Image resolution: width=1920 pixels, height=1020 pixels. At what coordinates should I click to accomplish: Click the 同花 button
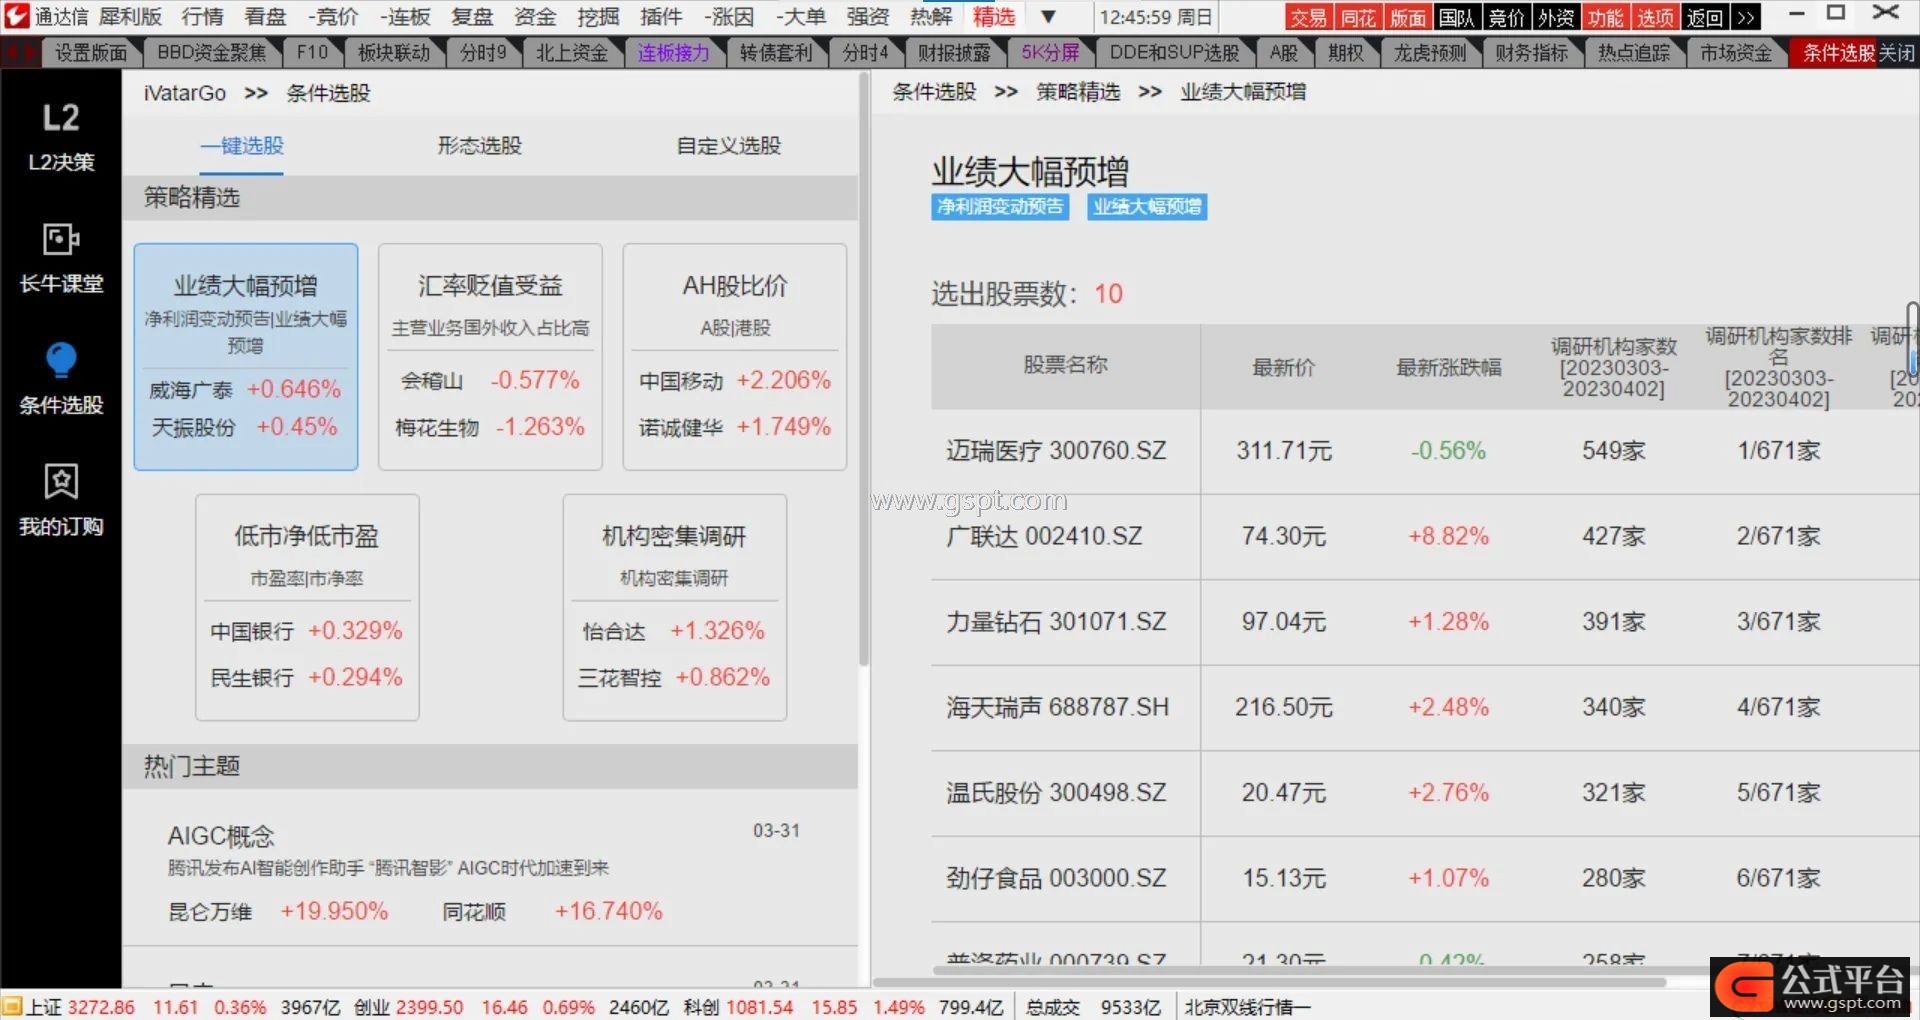[1358, 18]
